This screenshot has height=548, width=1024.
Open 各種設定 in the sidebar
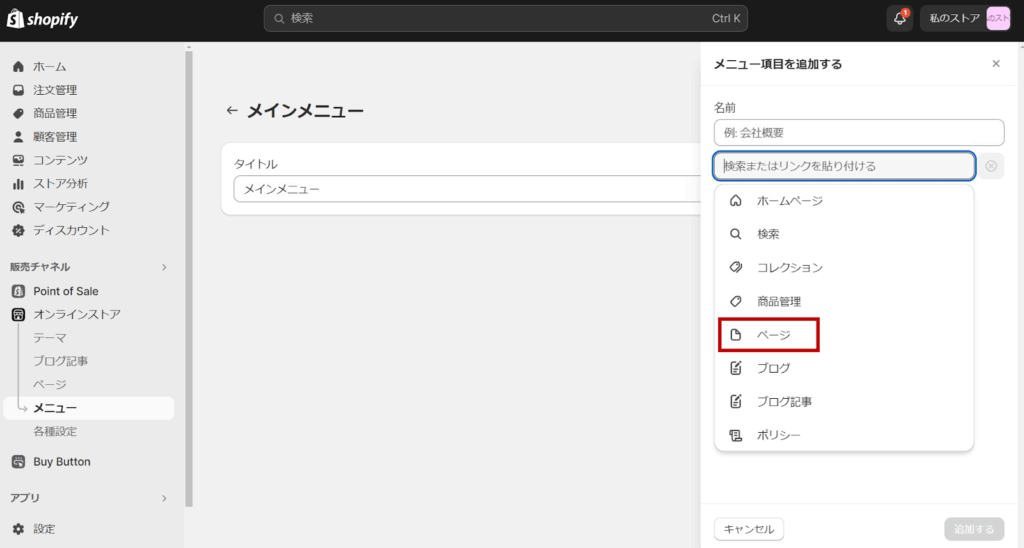click(x=56, y=432)
